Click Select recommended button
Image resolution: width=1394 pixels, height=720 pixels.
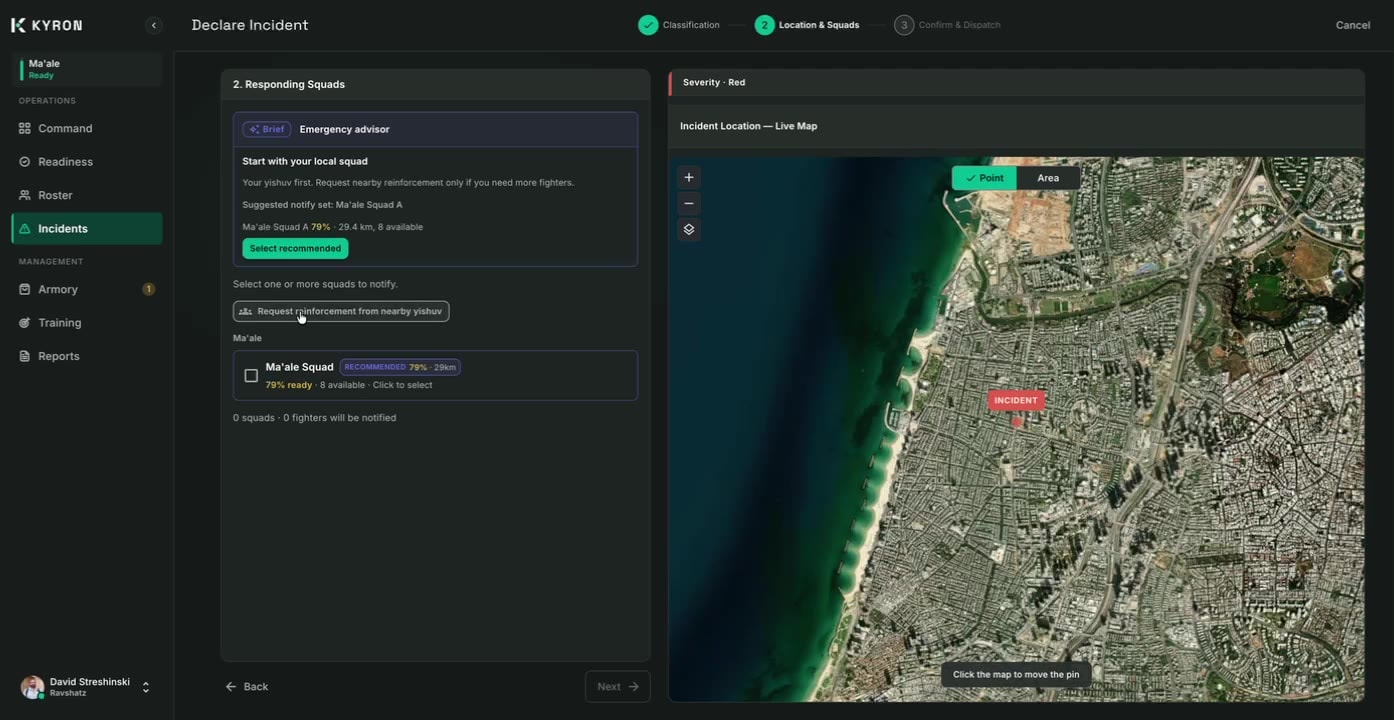295,248
